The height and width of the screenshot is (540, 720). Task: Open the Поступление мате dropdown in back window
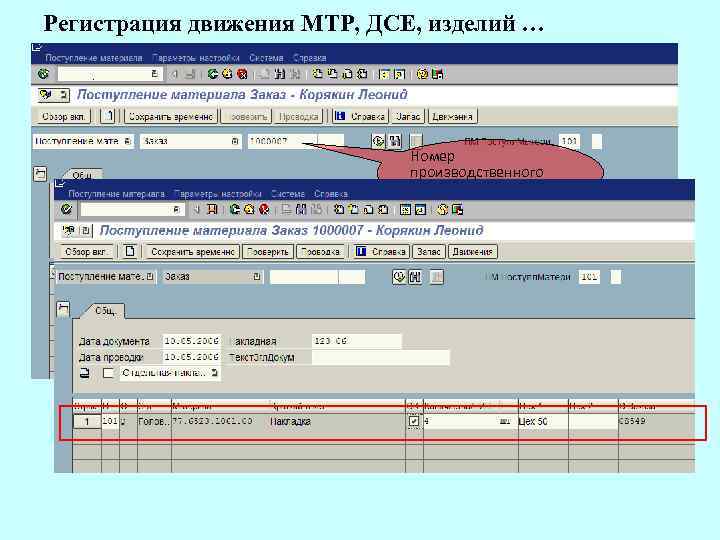pyautogui.click(x=127, y=141)
